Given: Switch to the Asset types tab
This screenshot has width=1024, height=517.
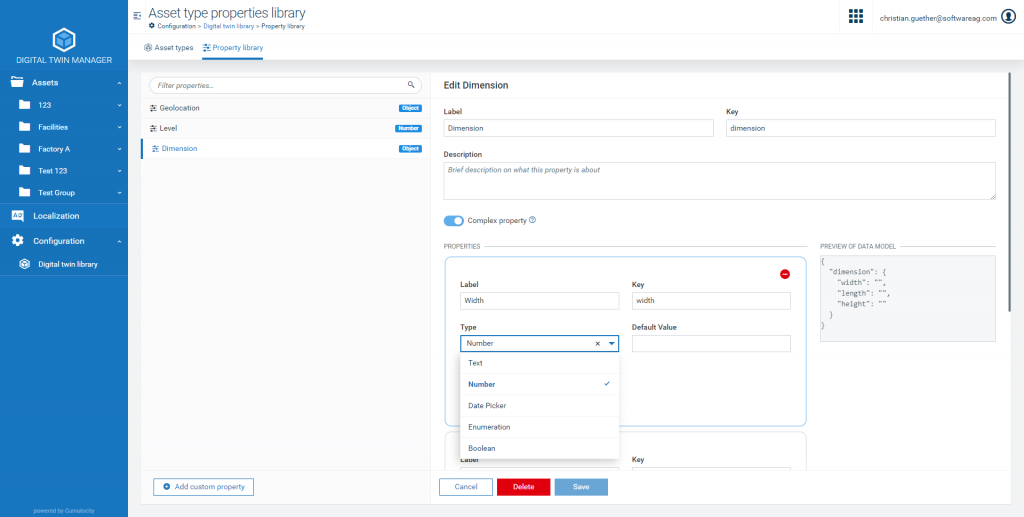Looking at the screenshot, I should (x=169, y=47).
